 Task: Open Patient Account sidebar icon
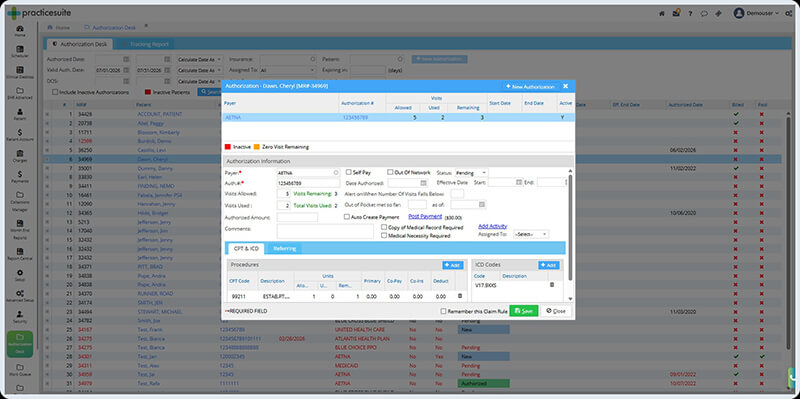pyautogui.click(x=19, y=135)
